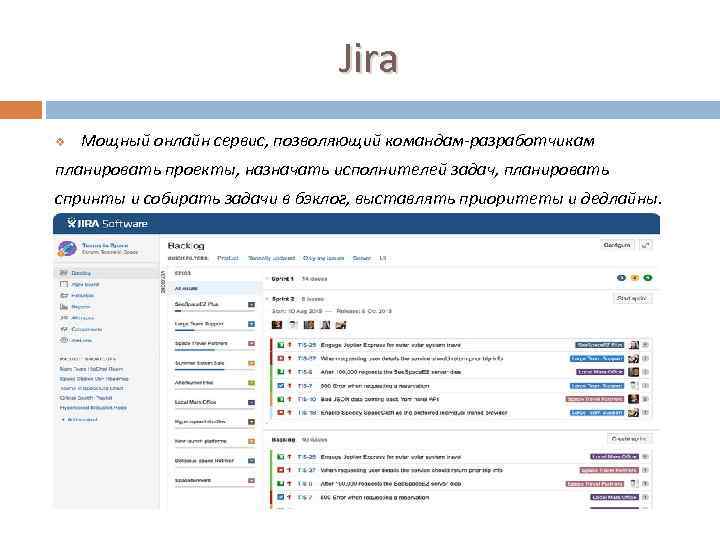Select SeeSpaceEZ Plus epic in Epics panel
This screenshot has height=540, width=720.
tap(197, 304)
